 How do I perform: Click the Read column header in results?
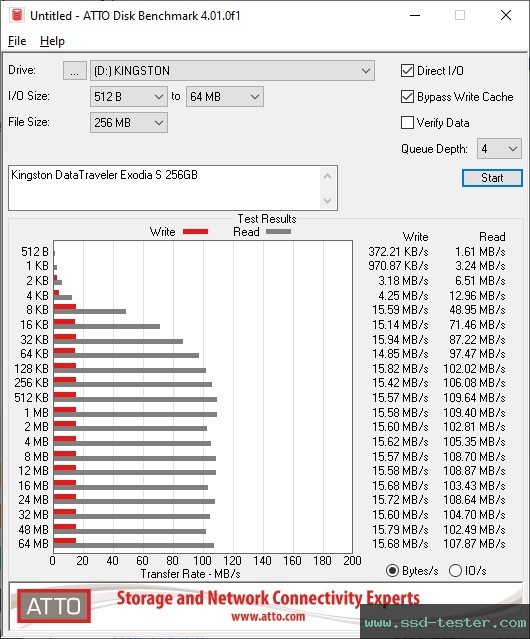coord(492,237)
